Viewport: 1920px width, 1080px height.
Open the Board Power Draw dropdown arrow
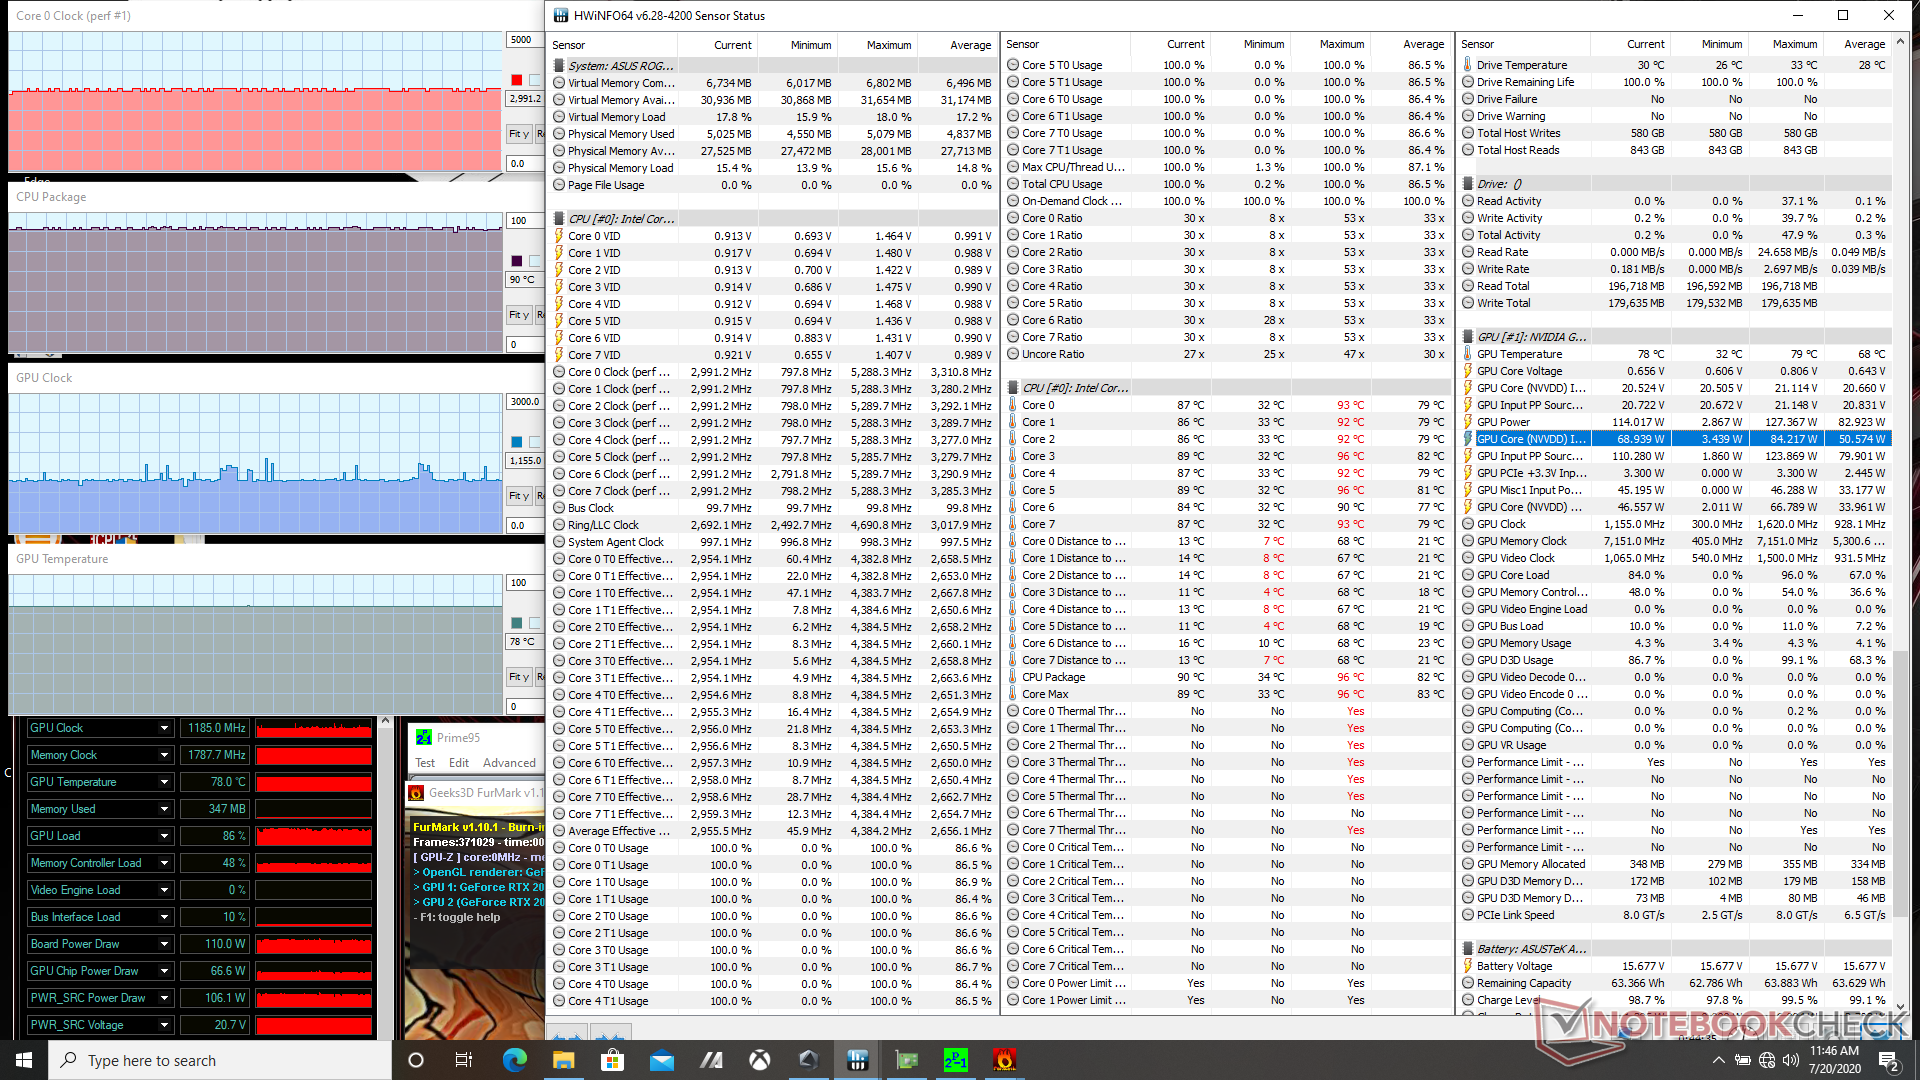164,944
